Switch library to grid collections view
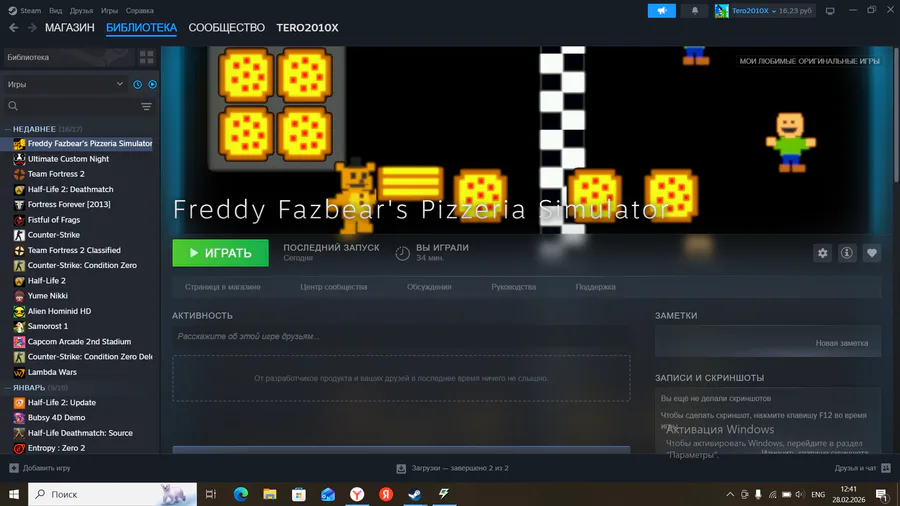Viewport: 900px width, 506px height. tap(146, 57)
